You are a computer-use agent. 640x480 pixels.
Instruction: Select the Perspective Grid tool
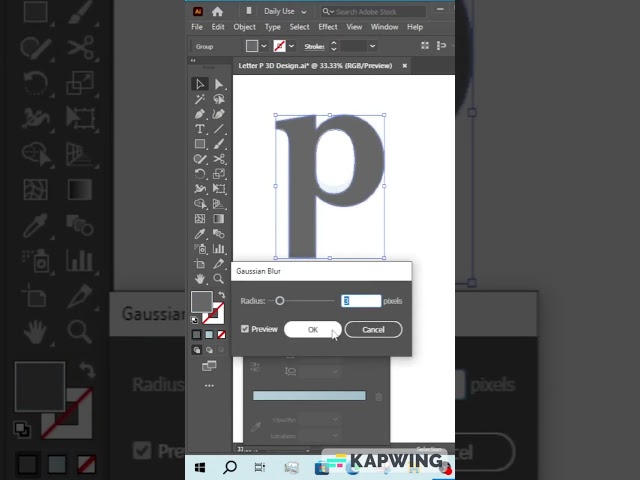point(219,204)
